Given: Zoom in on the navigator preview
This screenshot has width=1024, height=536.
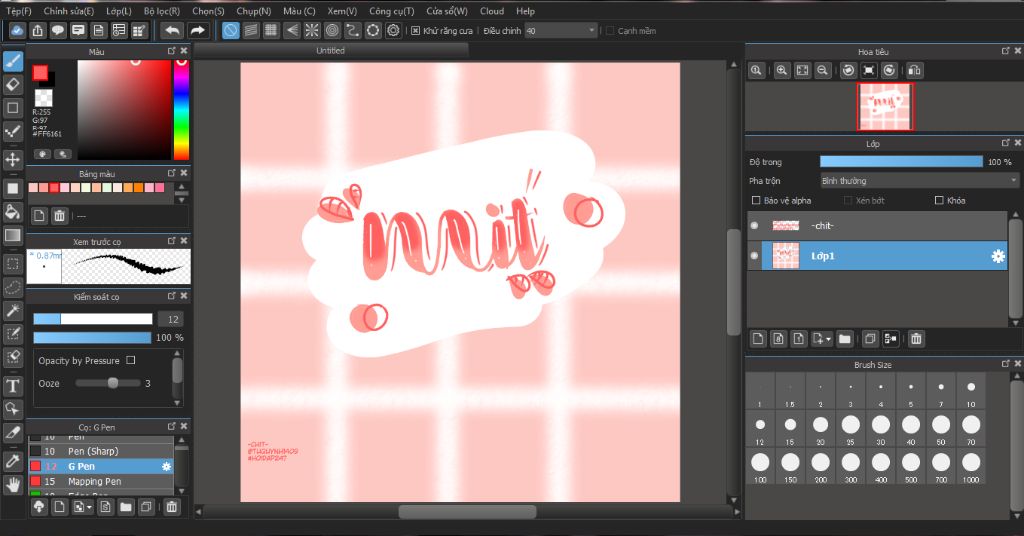Looking at the screenshot, I should click(781, 70).
